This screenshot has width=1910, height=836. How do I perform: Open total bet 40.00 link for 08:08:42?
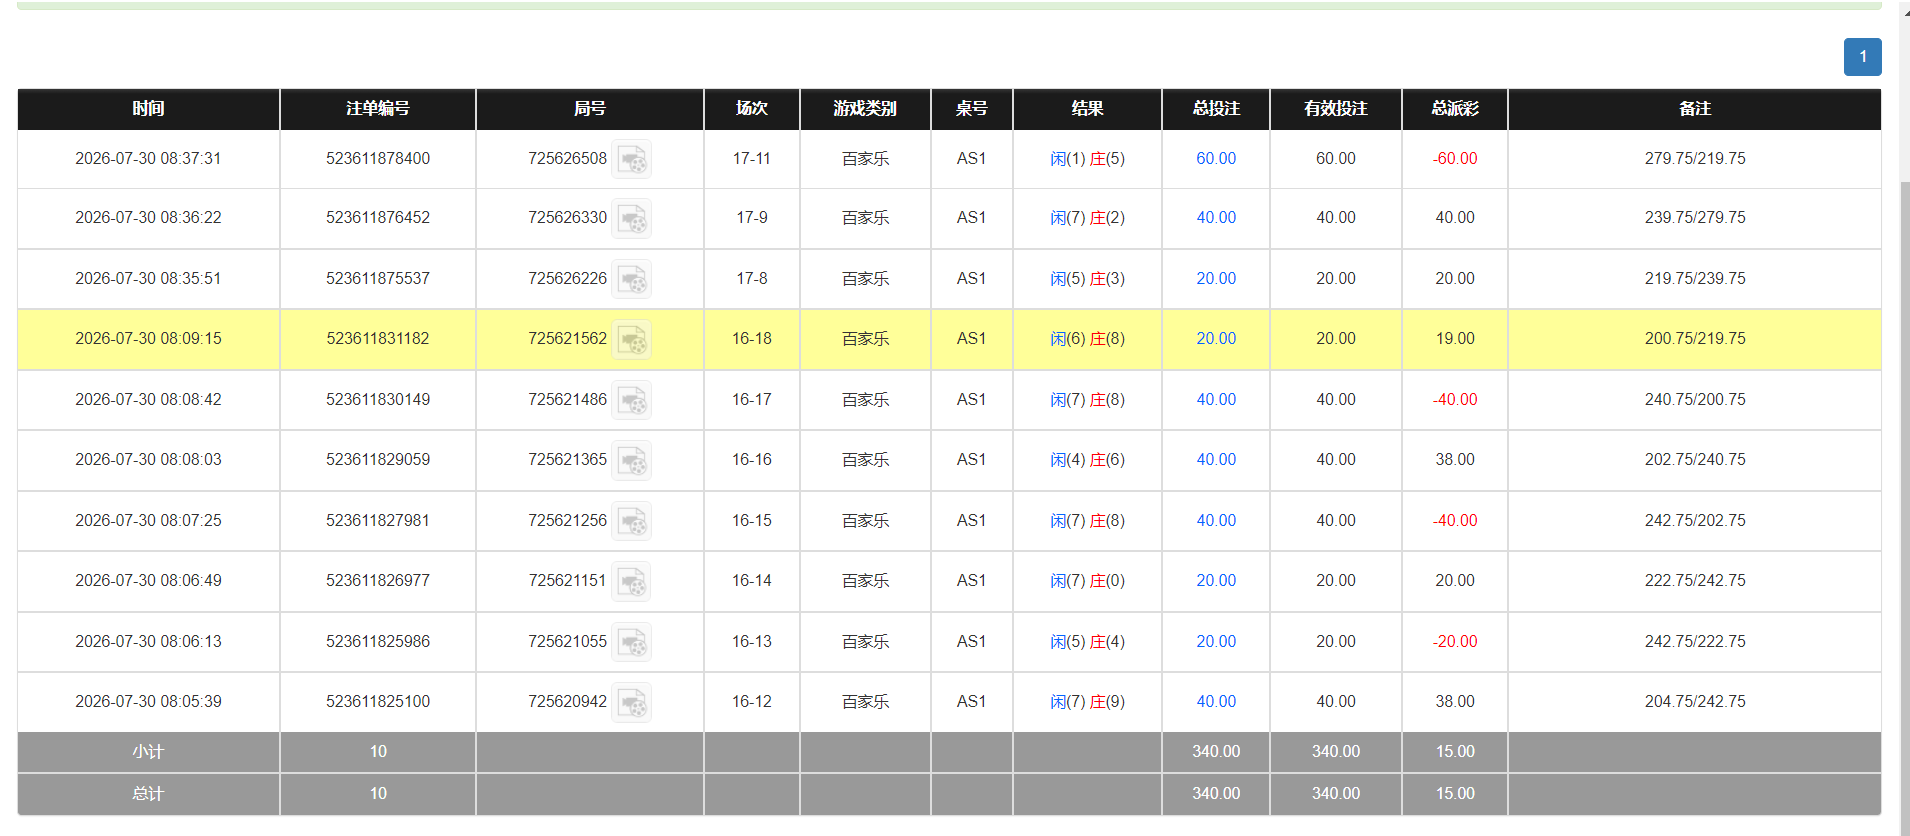1216,400
